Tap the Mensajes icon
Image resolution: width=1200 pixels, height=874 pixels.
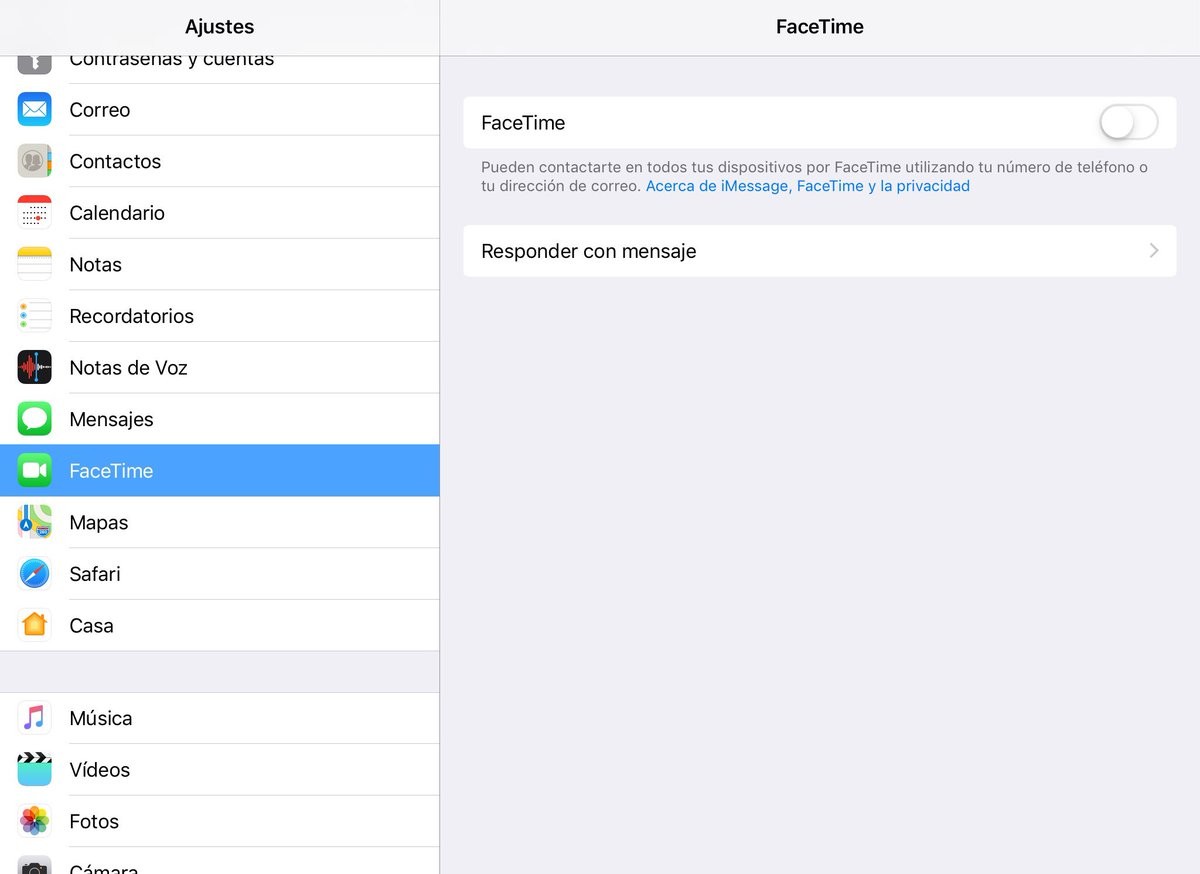coord(34,419)
